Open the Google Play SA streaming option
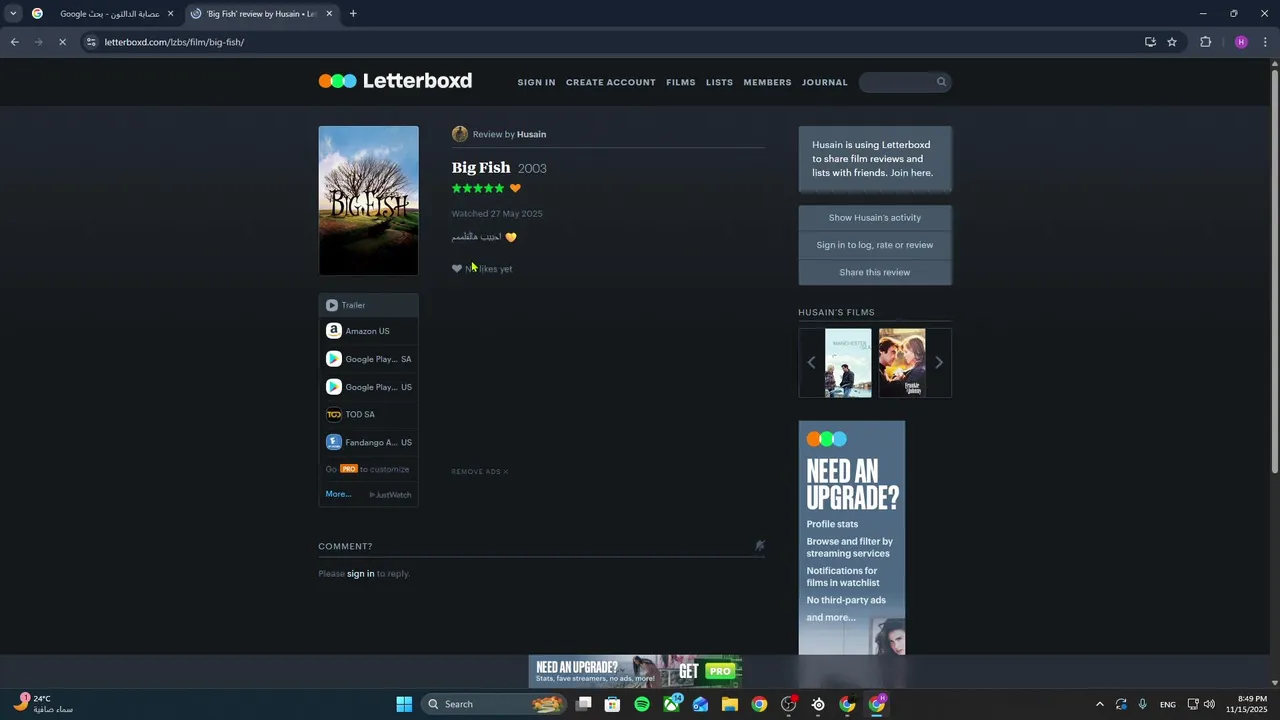 coord(368,359)
